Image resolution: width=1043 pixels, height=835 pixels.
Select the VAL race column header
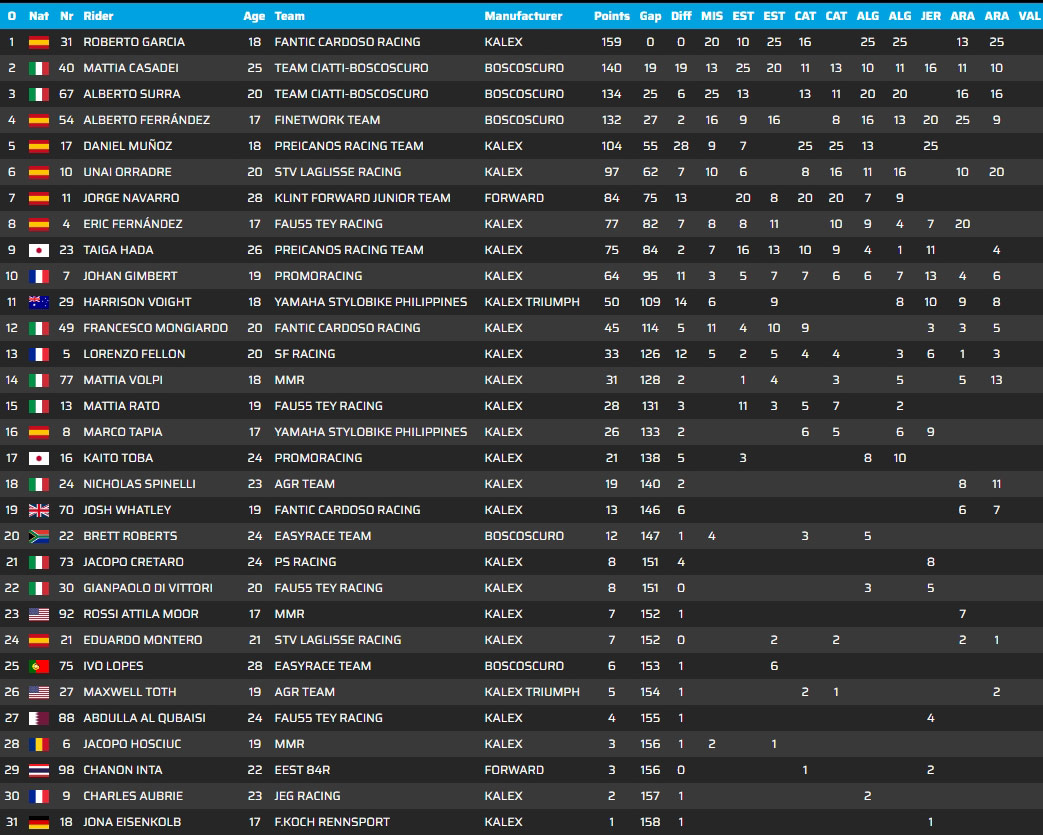point(1028,16)
